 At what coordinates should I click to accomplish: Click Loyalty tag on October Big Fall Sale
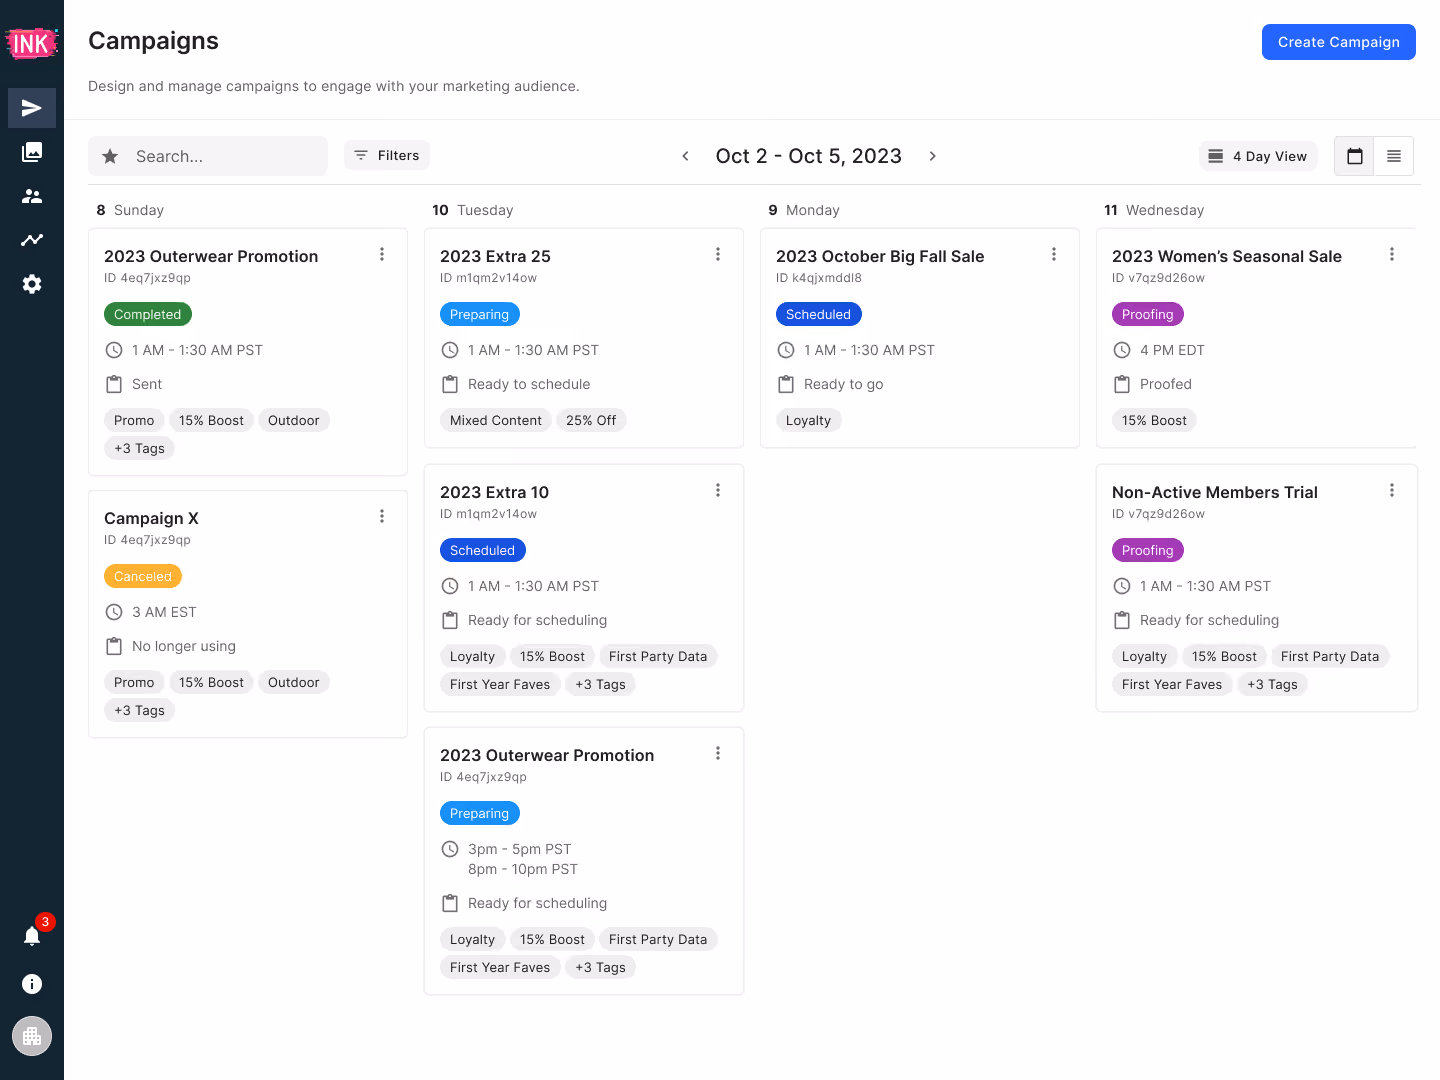[x=809, y=420]
